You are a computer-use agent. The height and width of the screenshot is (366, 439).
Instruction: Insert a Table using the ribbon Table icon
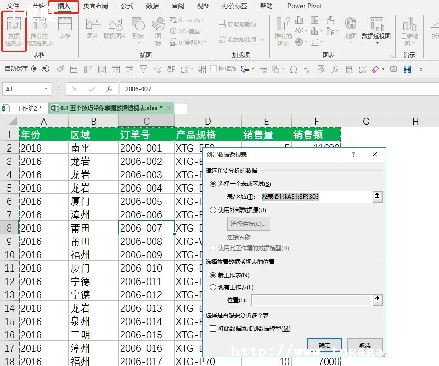(x=64, y=27)
